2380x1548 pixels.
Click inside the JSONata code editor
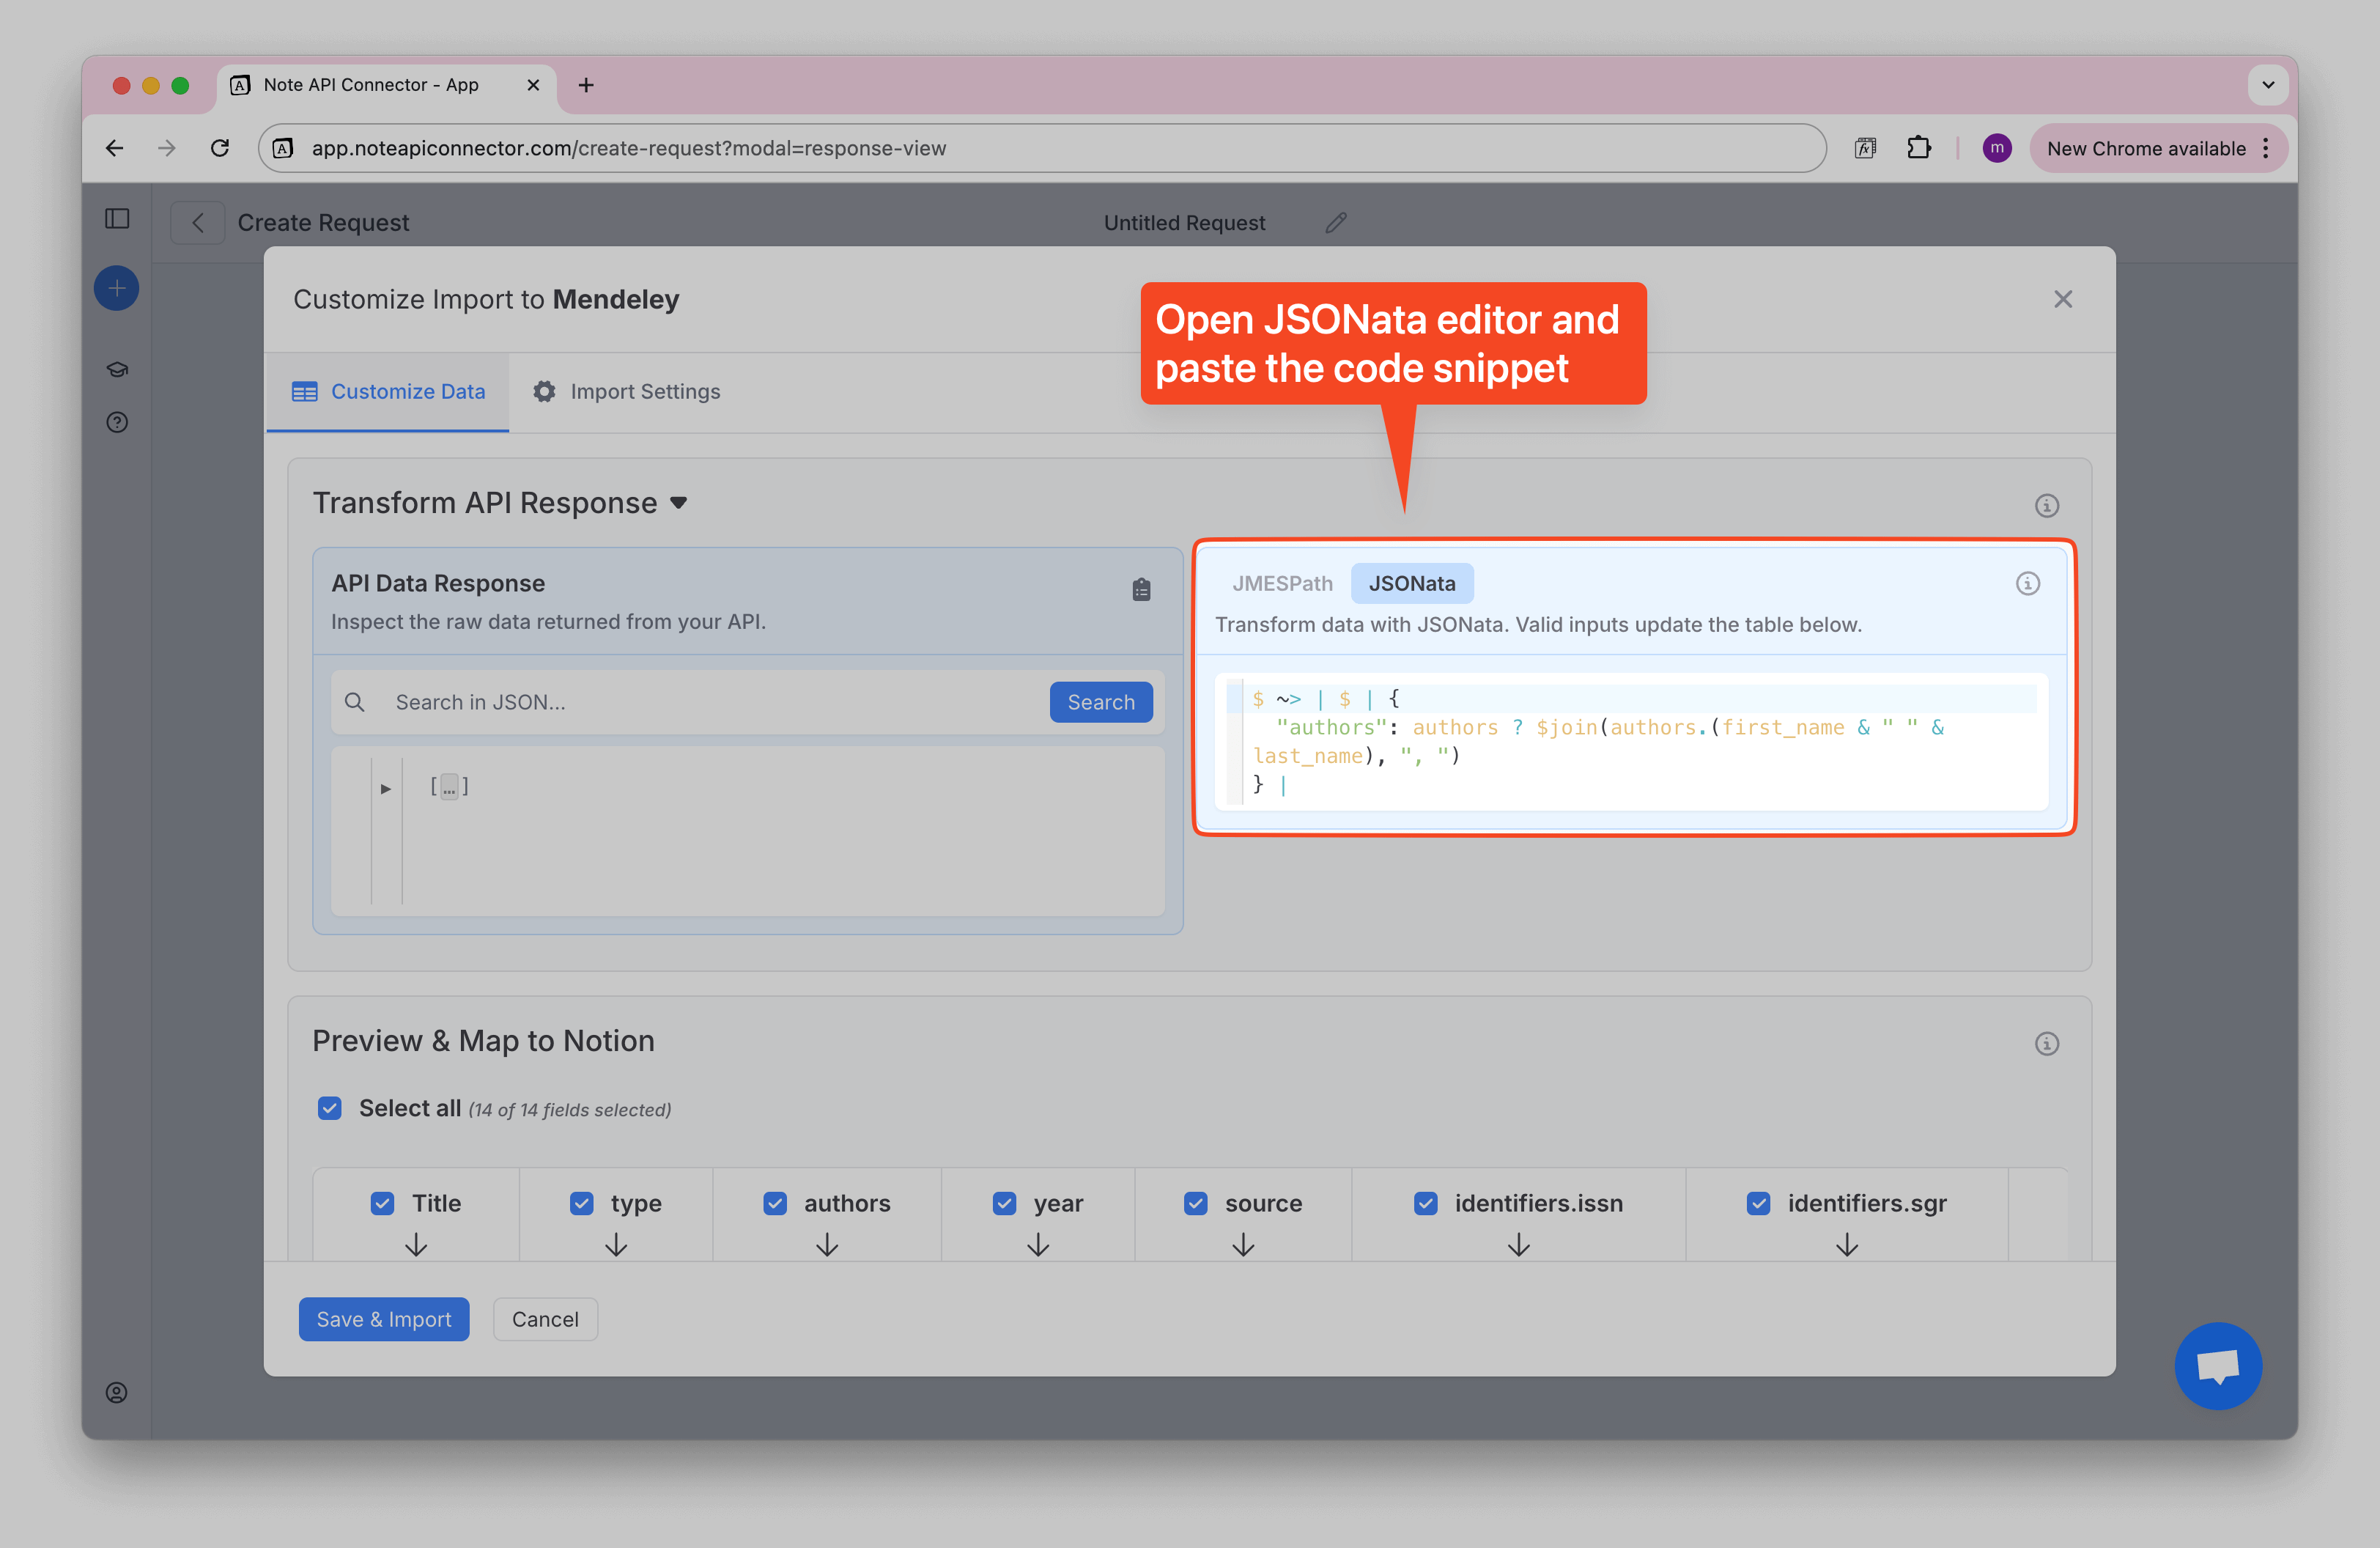1632,741
